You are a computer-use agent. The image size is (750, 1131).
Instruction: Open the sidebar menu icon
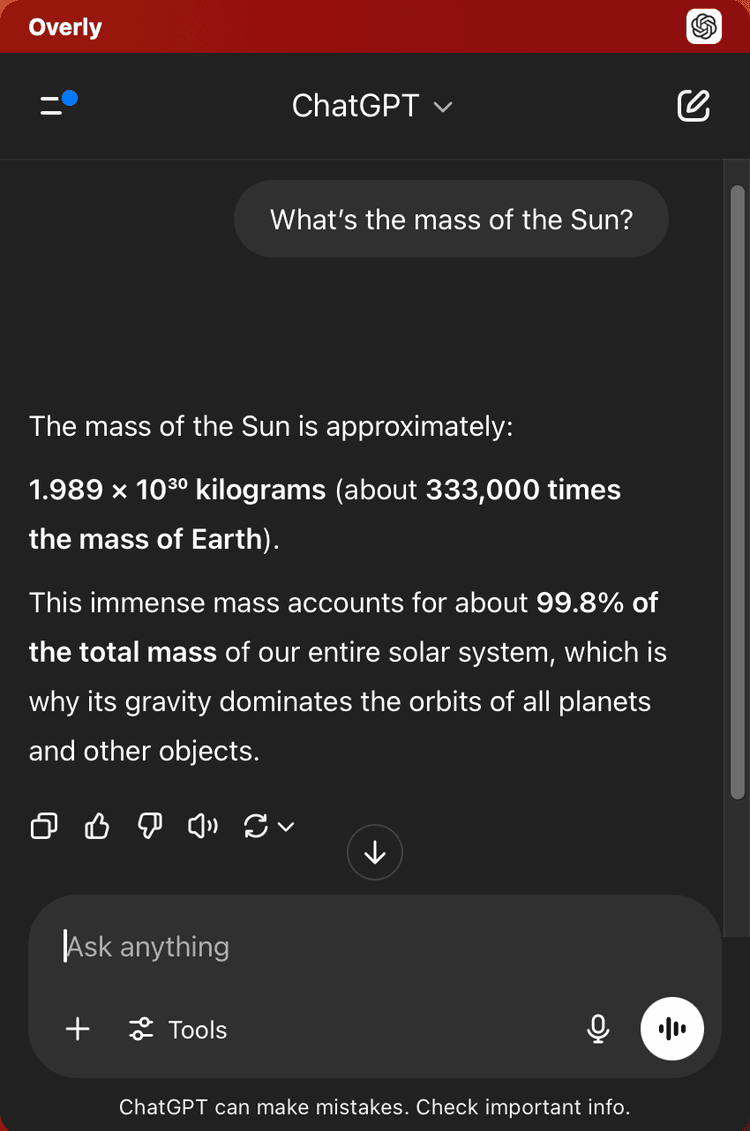coord(58,104)
